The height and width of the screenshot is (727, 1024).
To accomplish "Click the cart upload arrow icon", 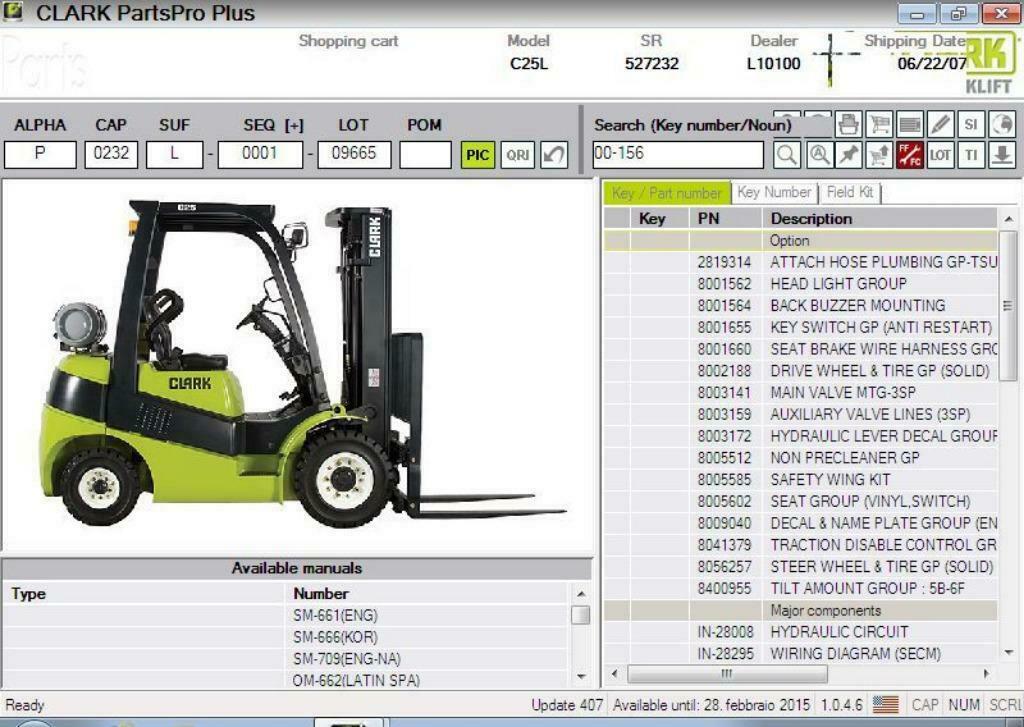I will tap(879, 155).
